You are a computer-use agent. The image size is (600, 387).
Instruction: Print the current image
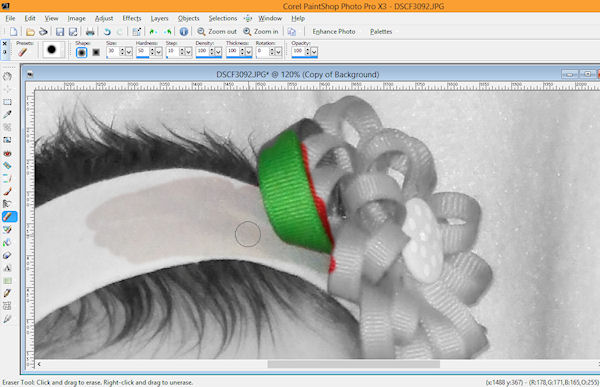coord(90,32)
